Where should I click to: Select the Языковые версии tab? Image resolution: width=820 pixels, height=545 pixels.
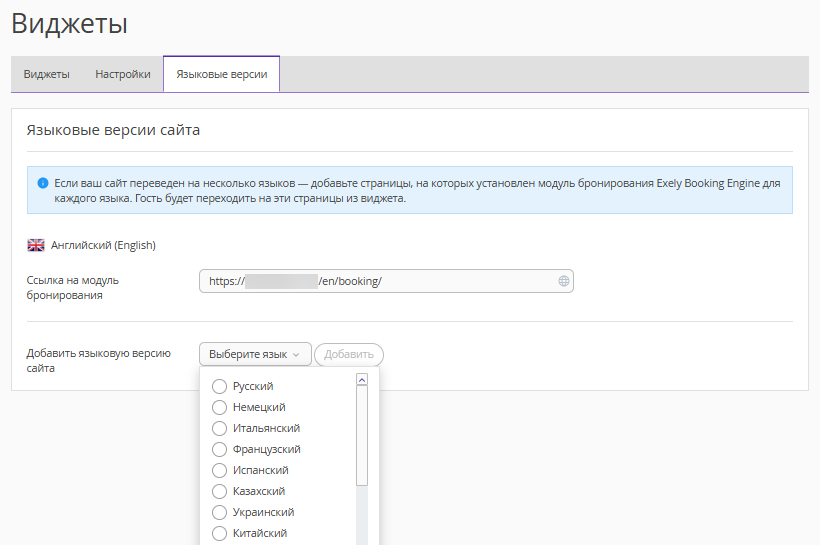222,74
